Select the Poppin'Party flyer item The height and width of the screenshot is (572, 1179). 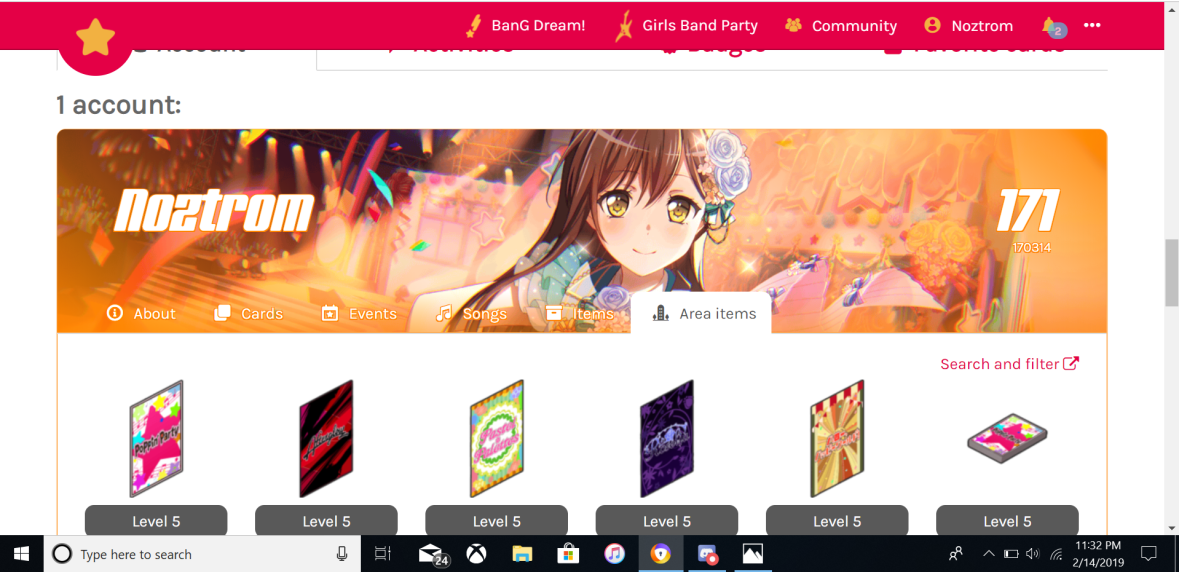click(x=1007, y=438)
